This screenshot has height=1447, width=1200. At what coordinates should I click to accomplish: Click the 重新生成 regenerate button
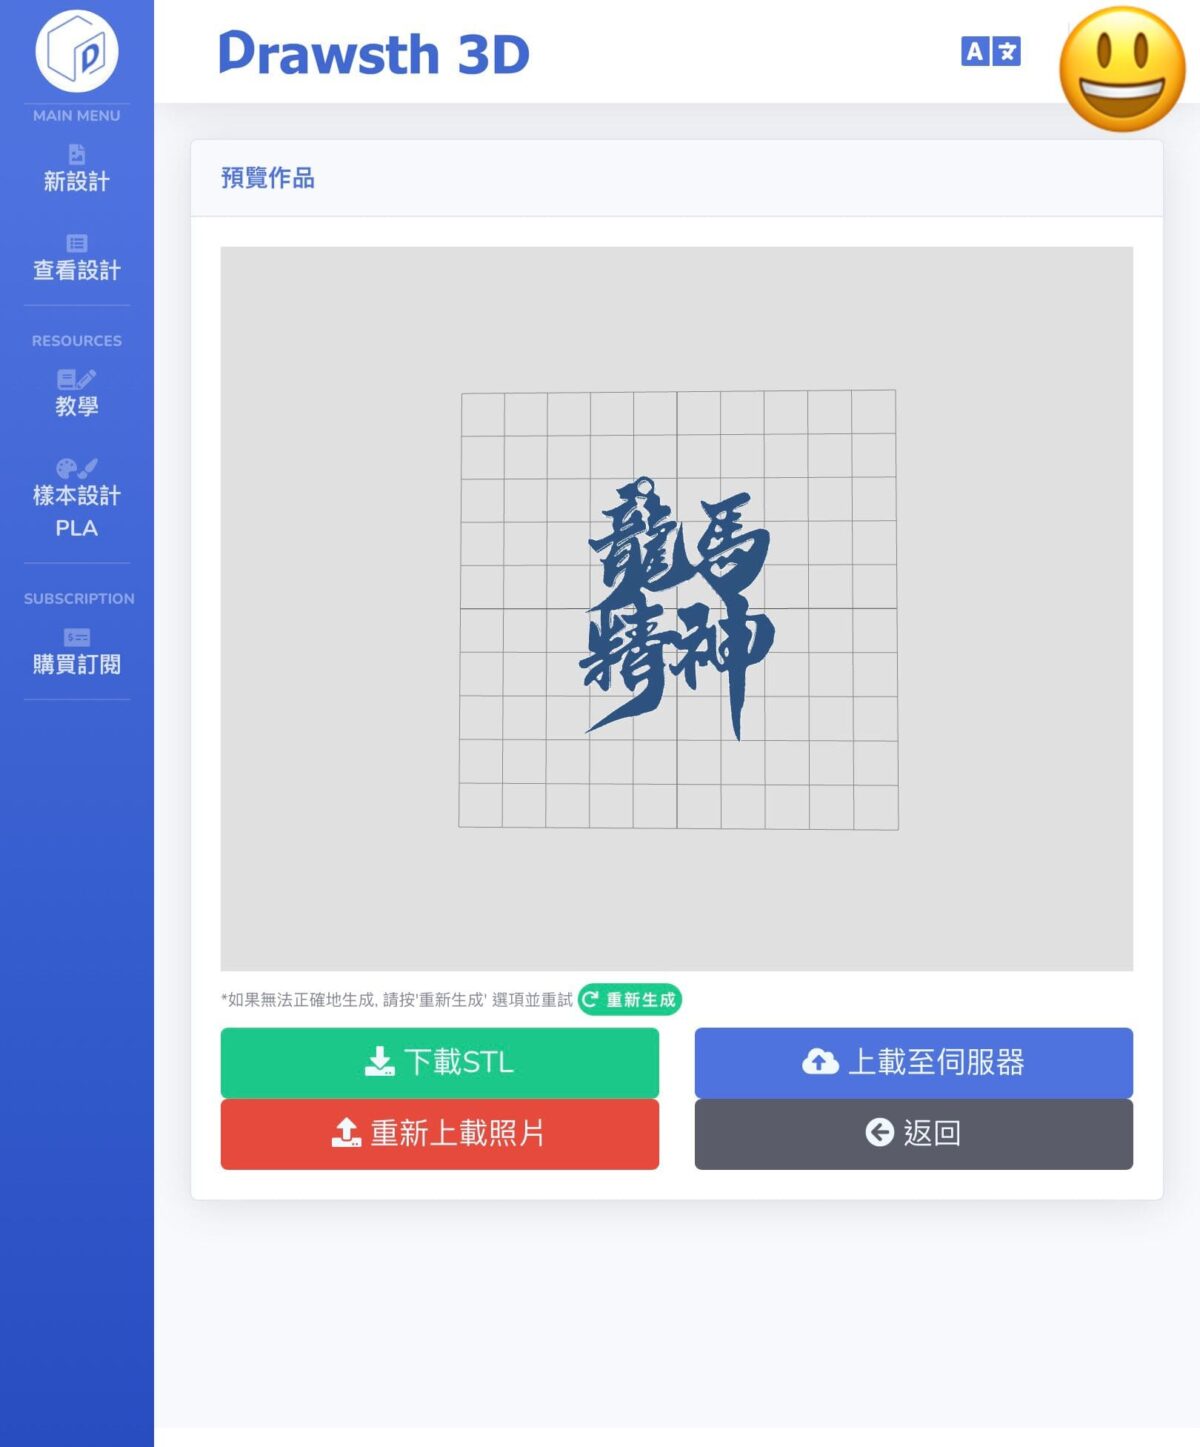pos(630,999)
